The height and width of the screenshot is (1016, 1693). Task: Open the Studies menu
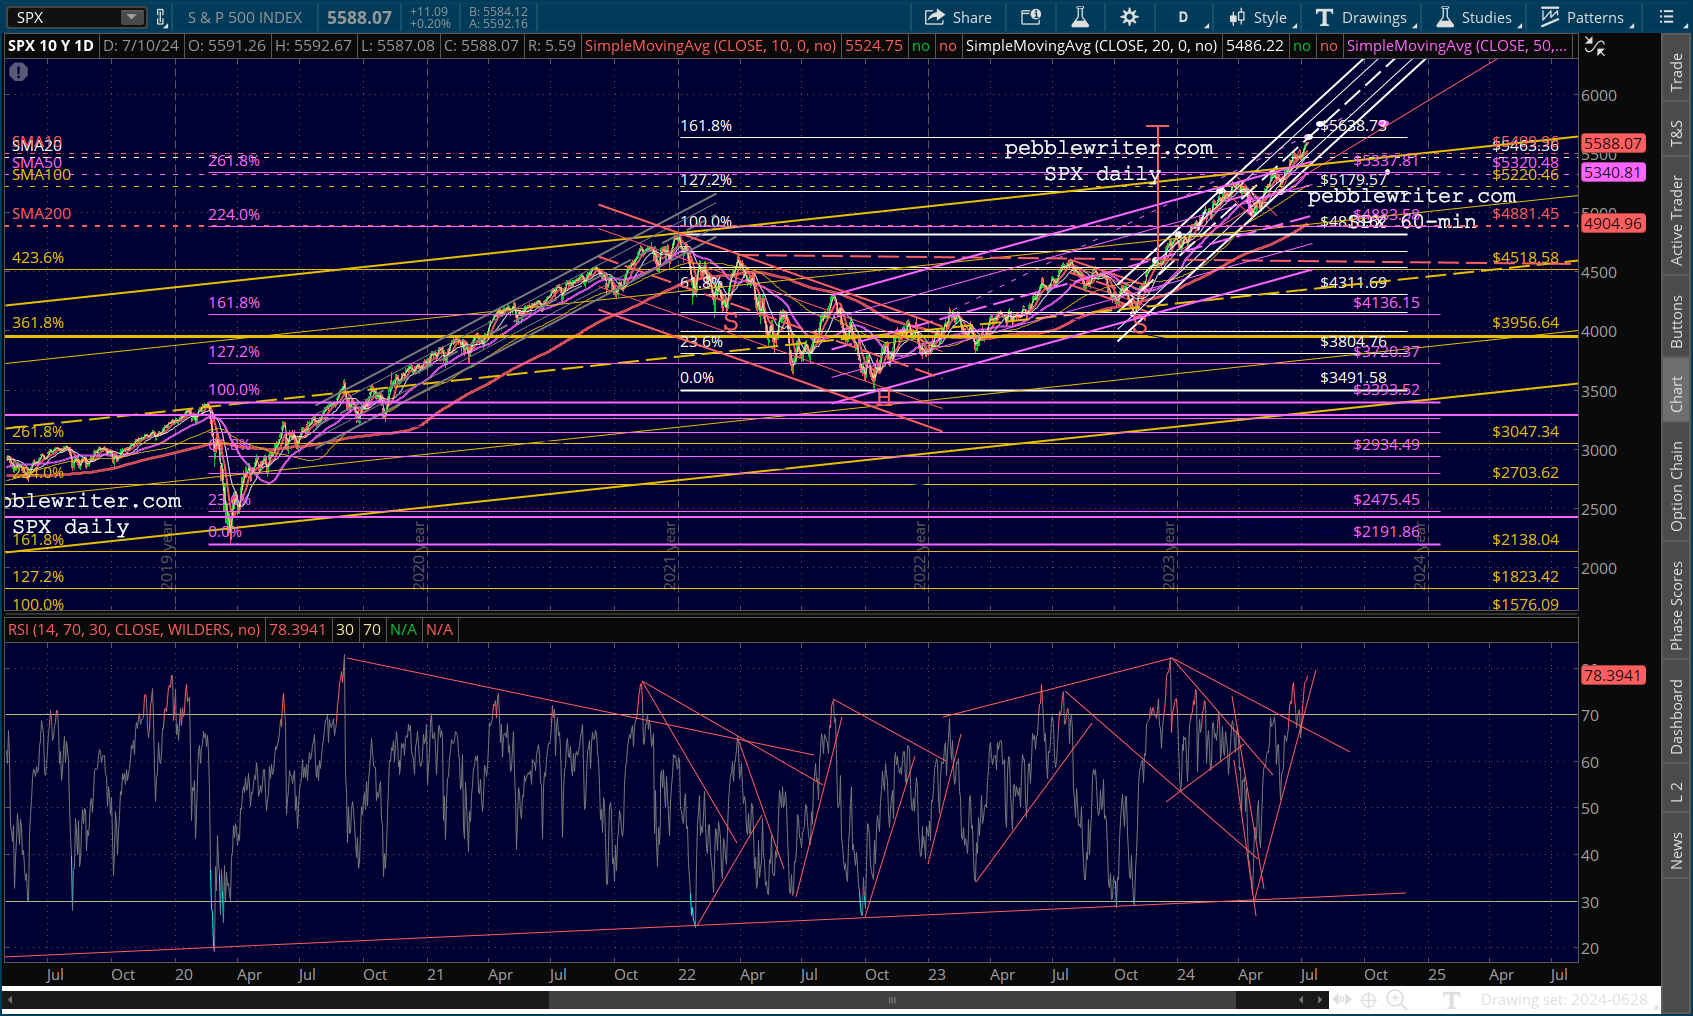(1475, 17)
